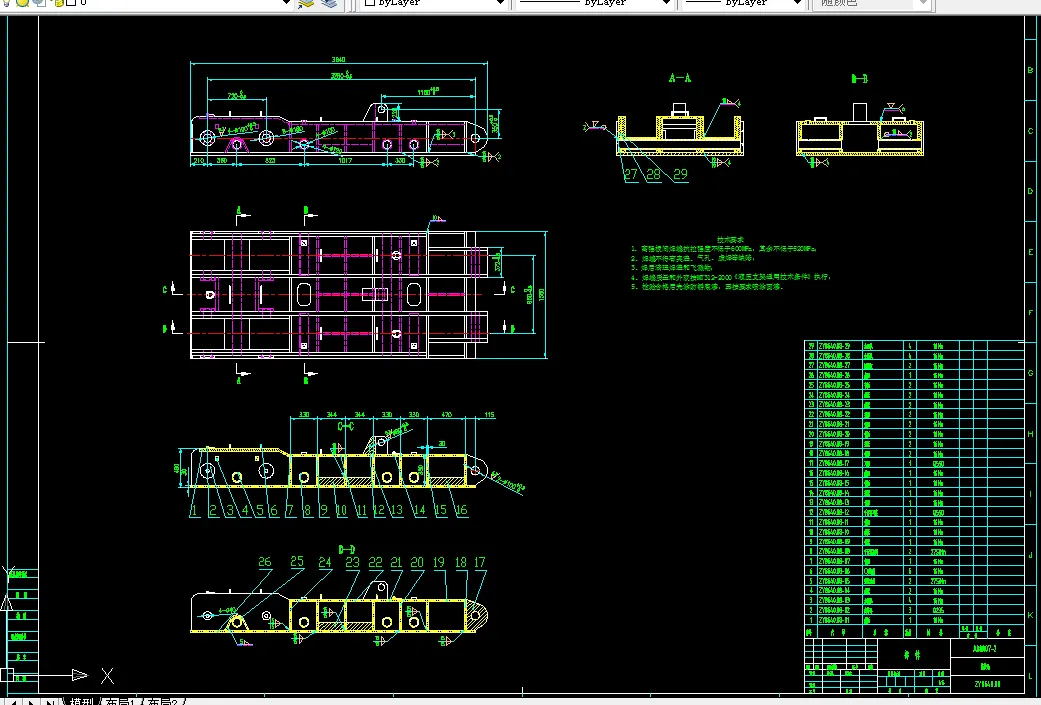Select part balloon number 22

point(376,563)
